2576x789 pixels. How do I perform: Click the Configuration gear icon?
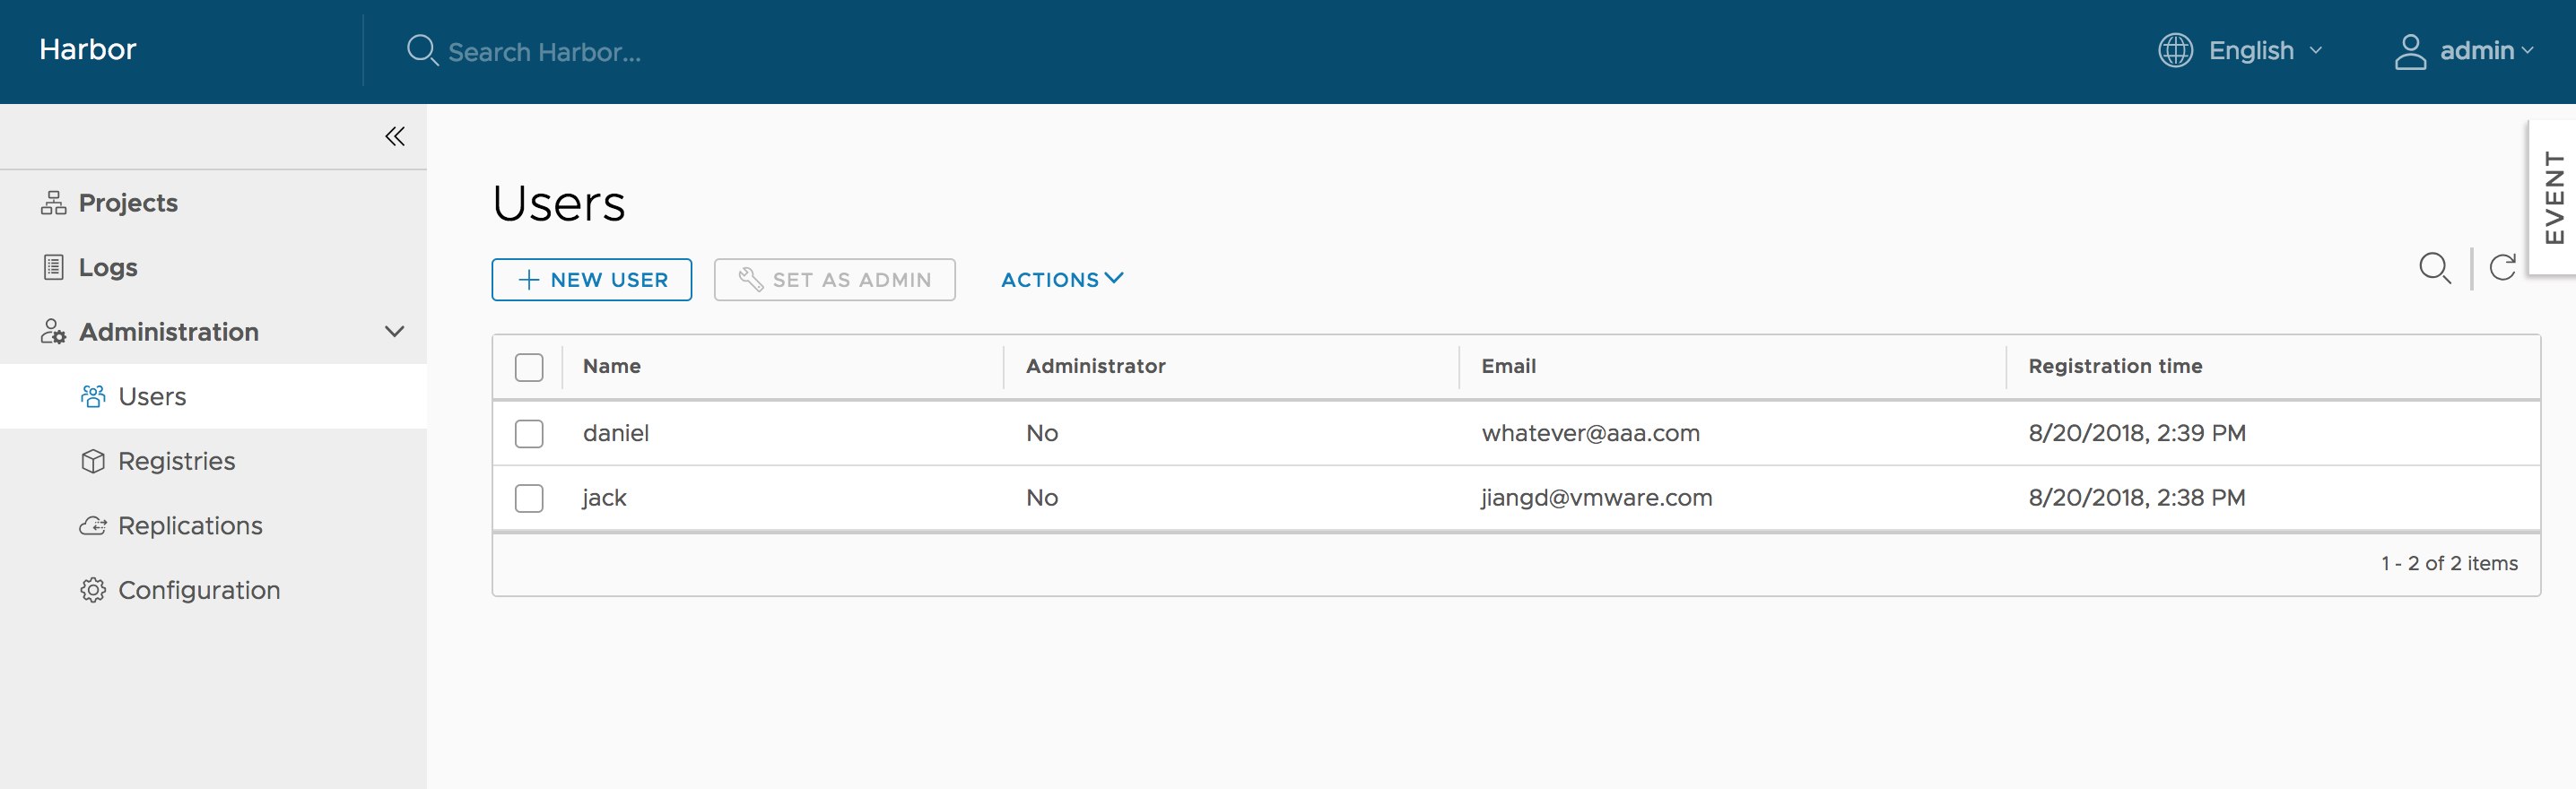(x=93, y=590)
